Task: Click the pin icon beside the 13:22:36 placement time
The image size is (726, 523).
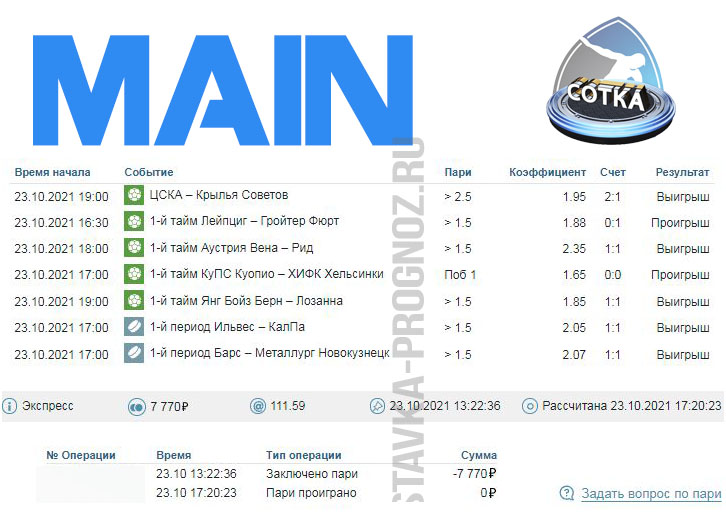Action: tap(377, 406)
